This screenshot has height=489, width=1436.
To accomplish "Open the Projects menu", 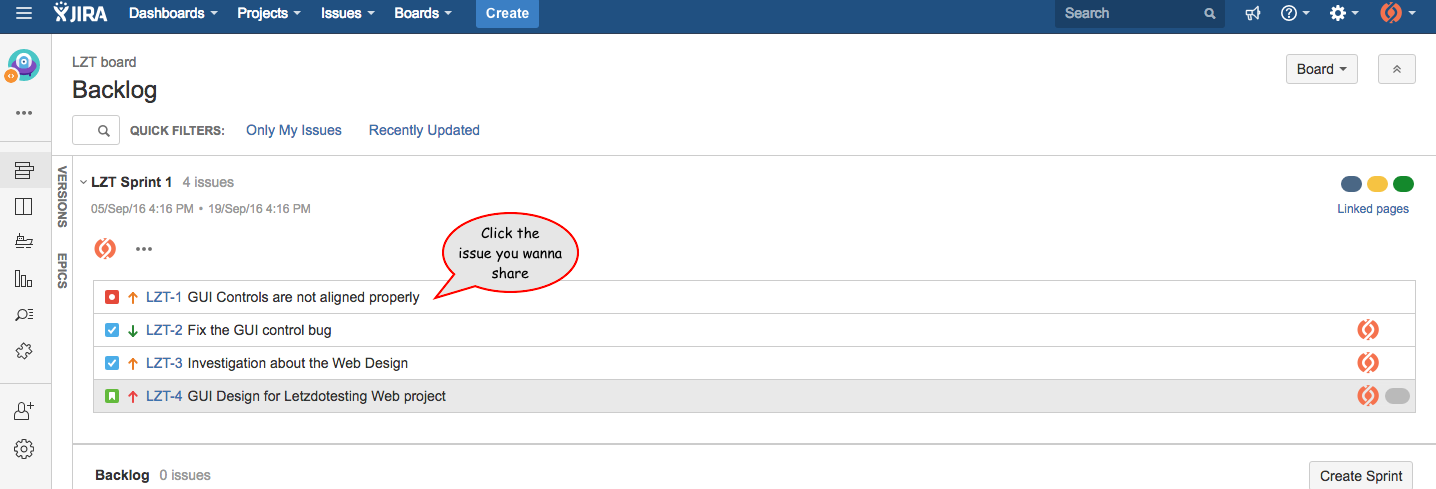I will pos(269,14).
